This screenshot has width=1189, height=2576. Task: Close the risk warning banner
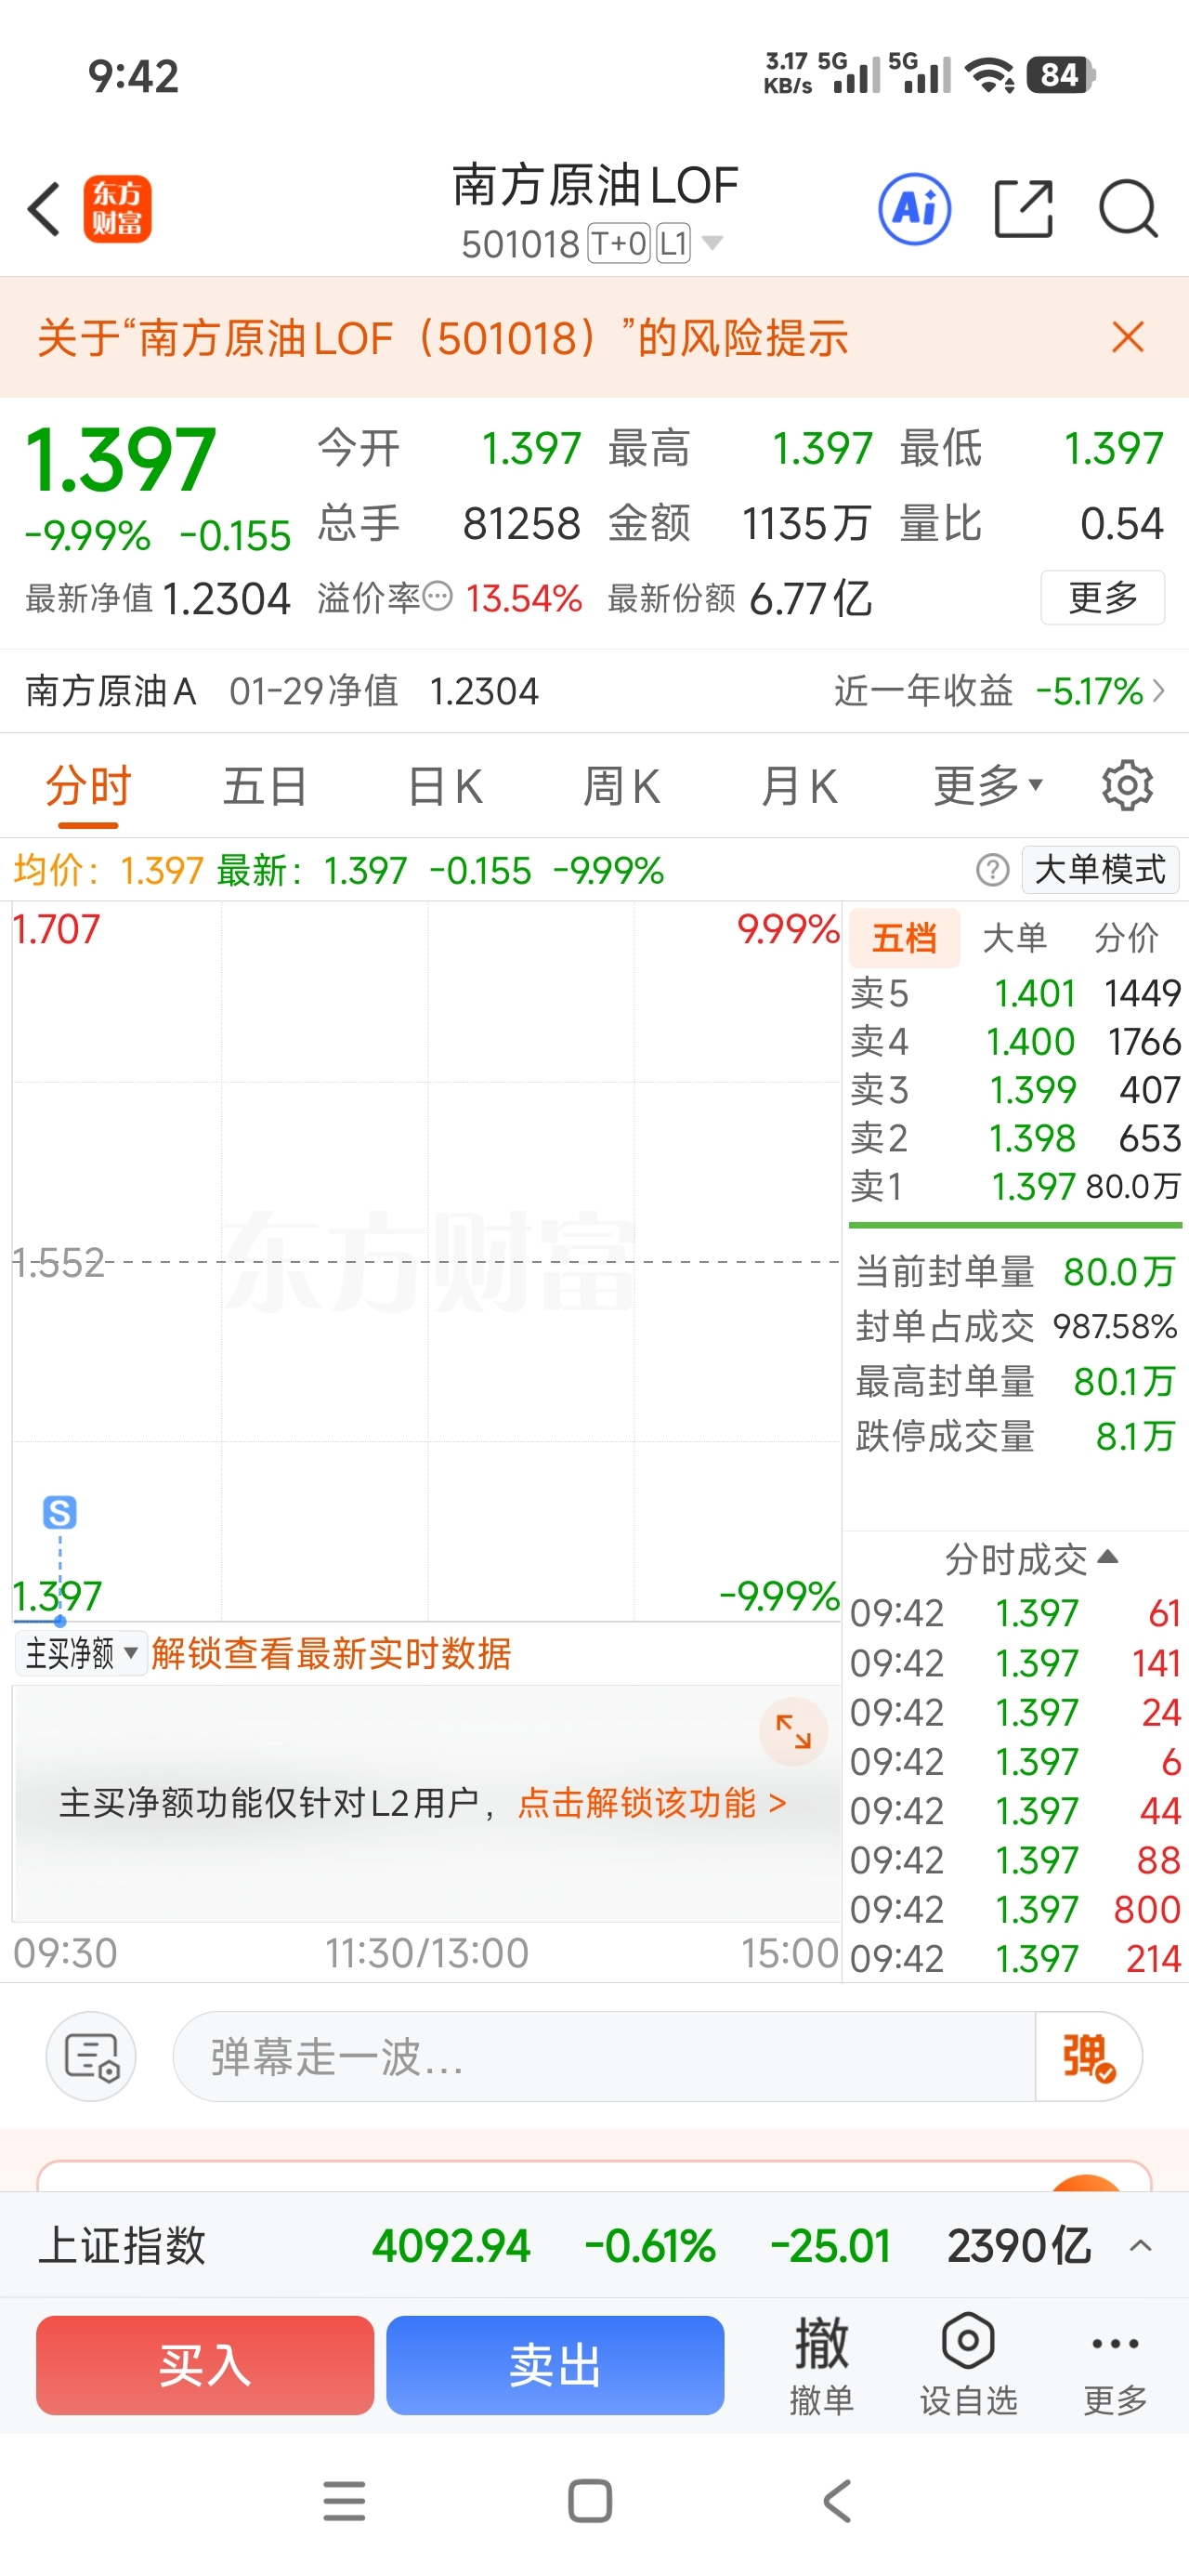1128,337
